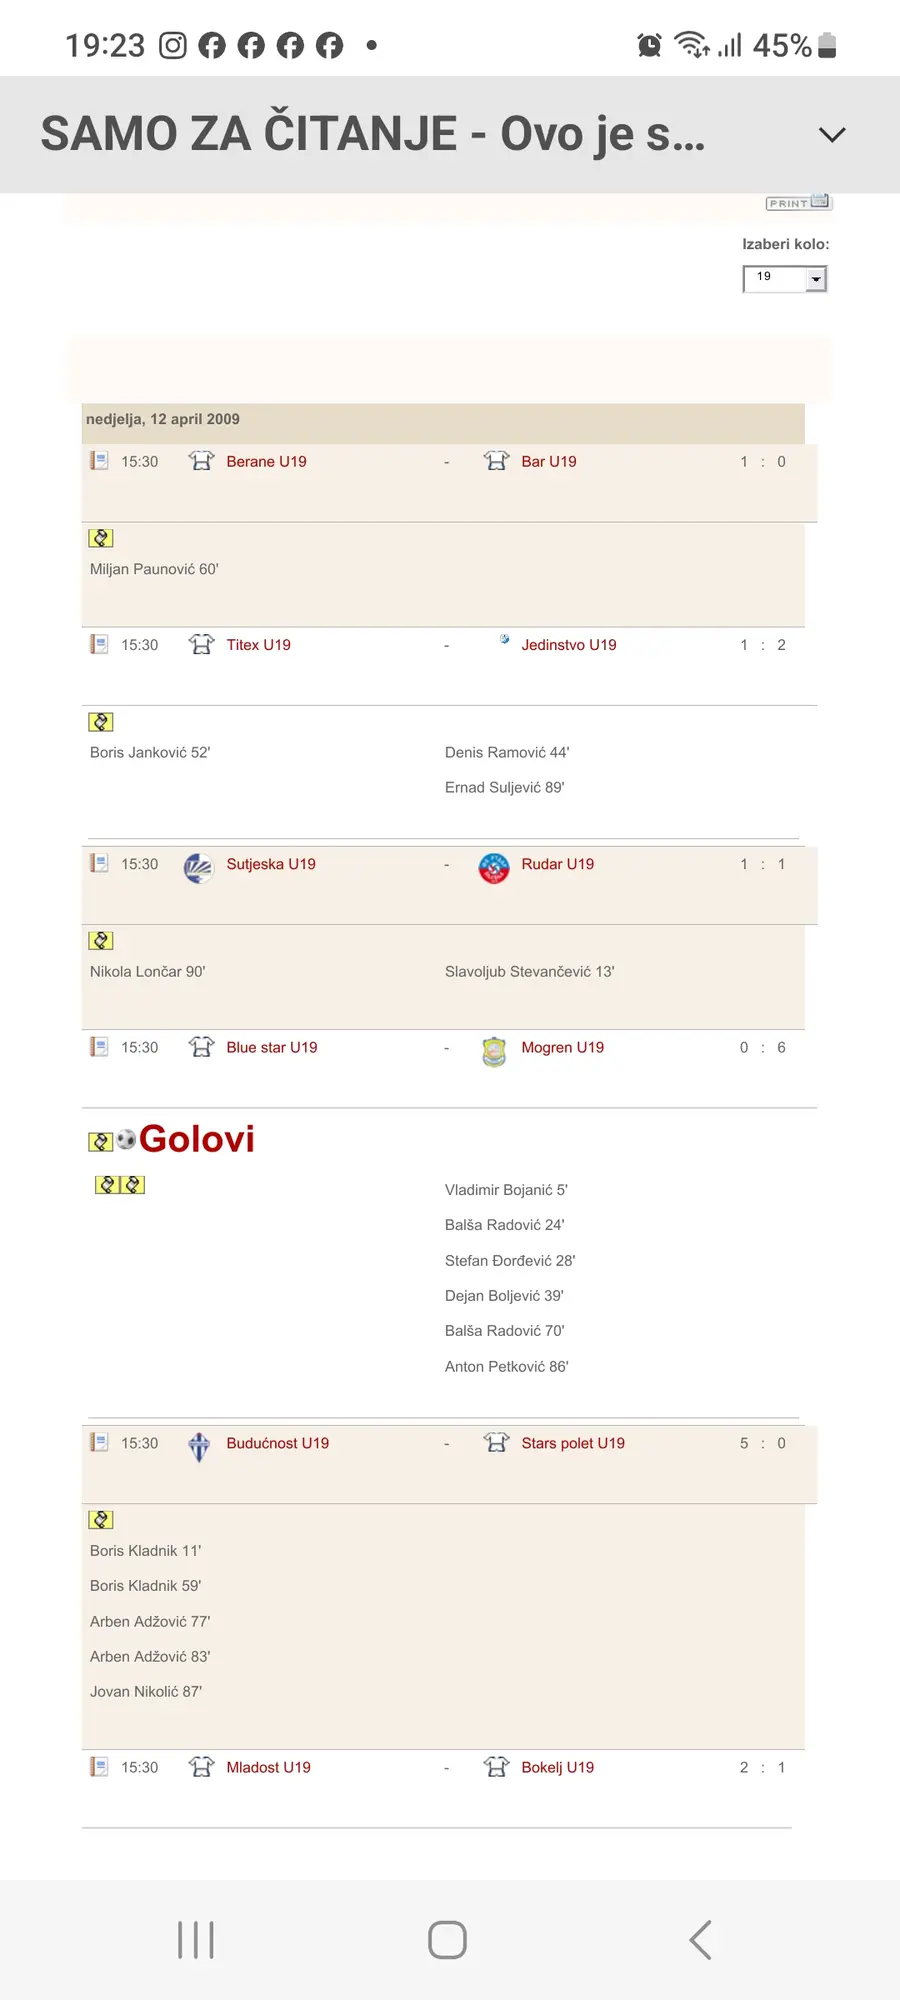This screenshot has width=900, height=2000.
Task: Click the Jedinstvo U19 small crest
Action: [x=504, y=639]
